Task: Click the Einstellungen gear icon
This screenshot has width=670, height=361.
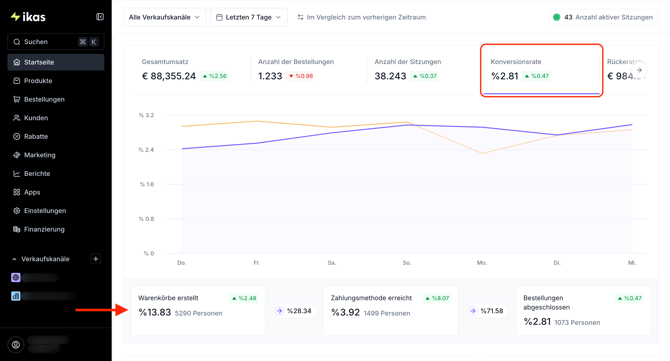Action: click(17, 211)
